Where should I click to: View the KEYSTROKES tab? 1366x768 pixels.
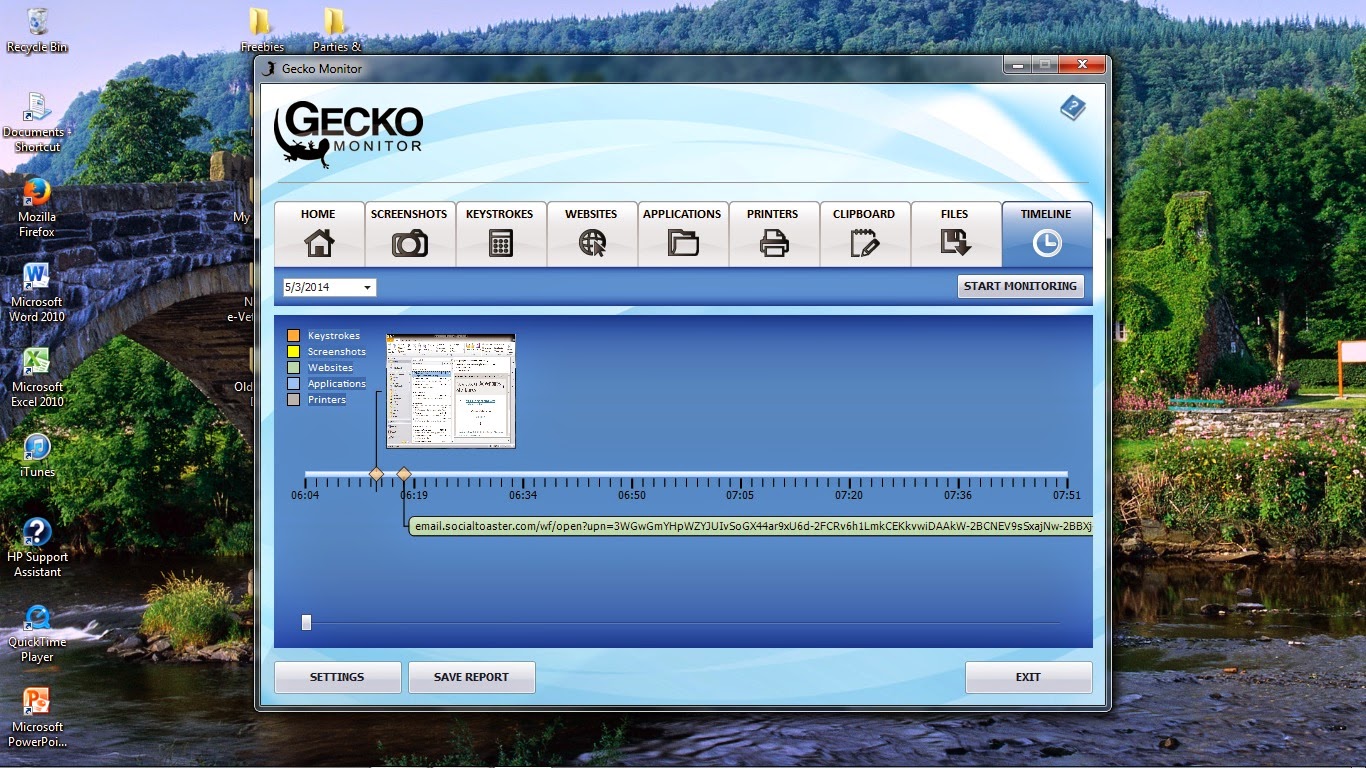[x=500, y=234]
